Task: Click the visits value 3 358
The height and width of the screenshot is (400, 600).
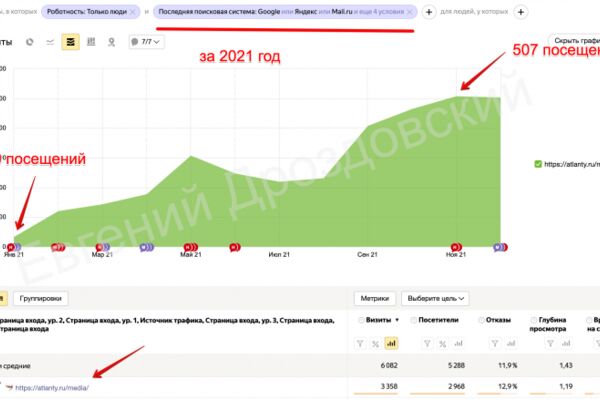Action: [x=389, y=387]
